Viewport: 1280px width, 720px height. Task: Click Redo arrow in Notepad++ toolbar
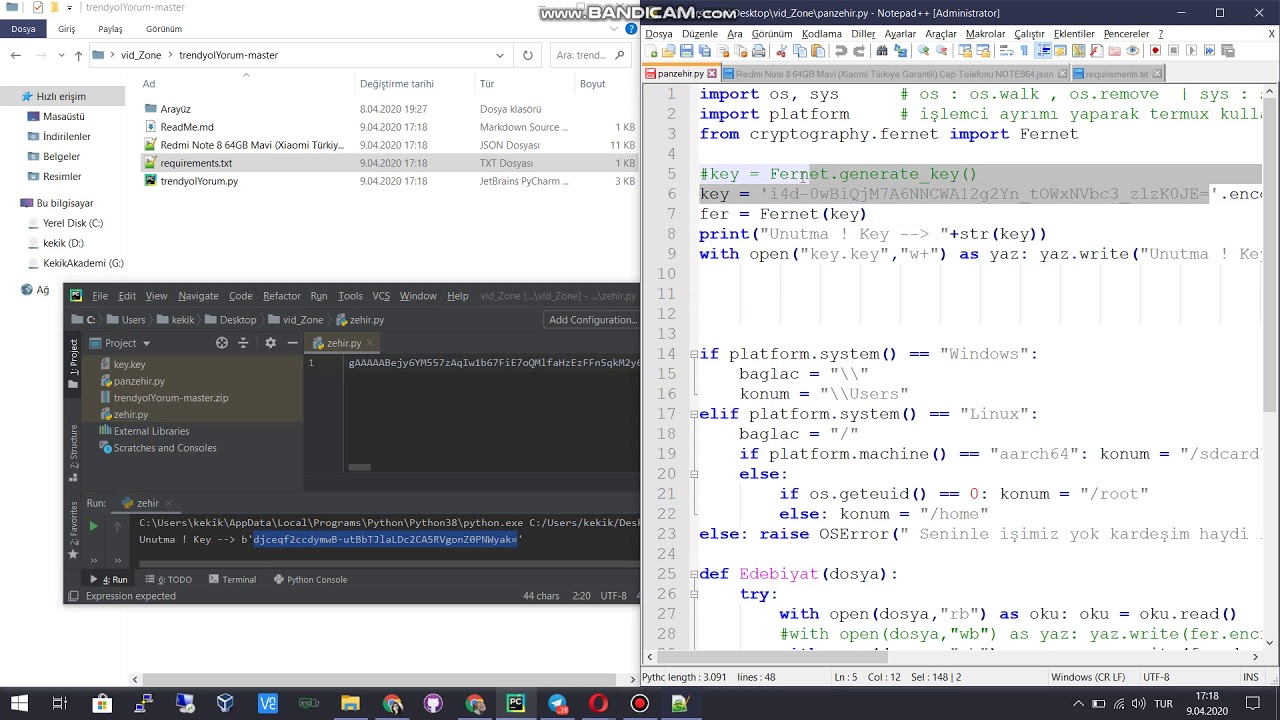[859, 51]
